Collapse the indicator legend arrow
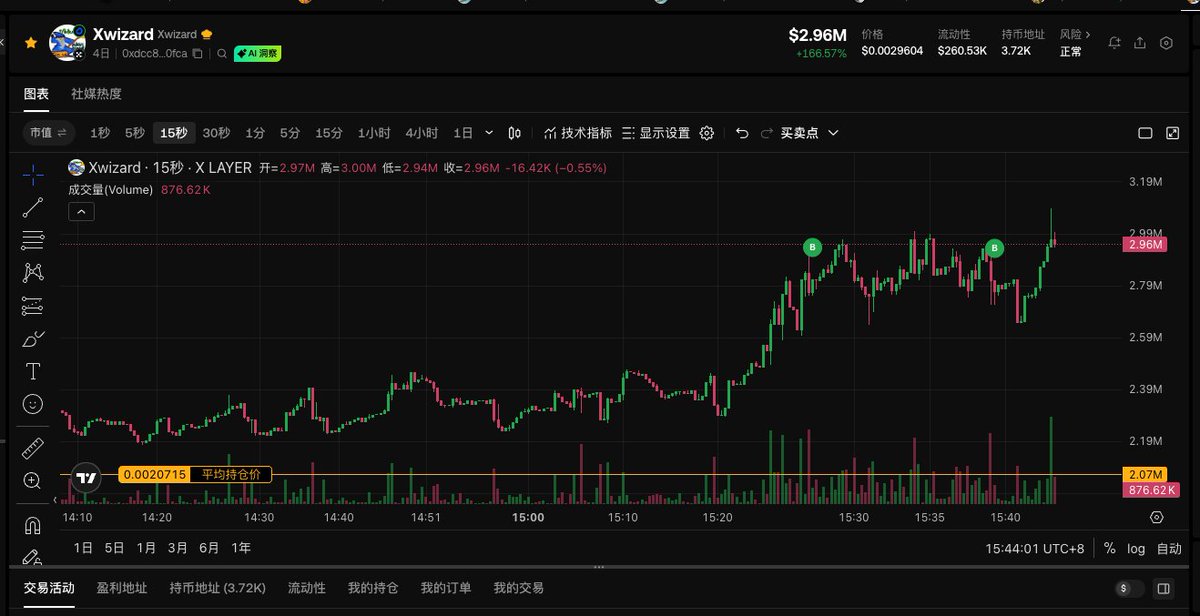Image resolution: width=1200 pixels, height=616 pixels. click(81, 211)
